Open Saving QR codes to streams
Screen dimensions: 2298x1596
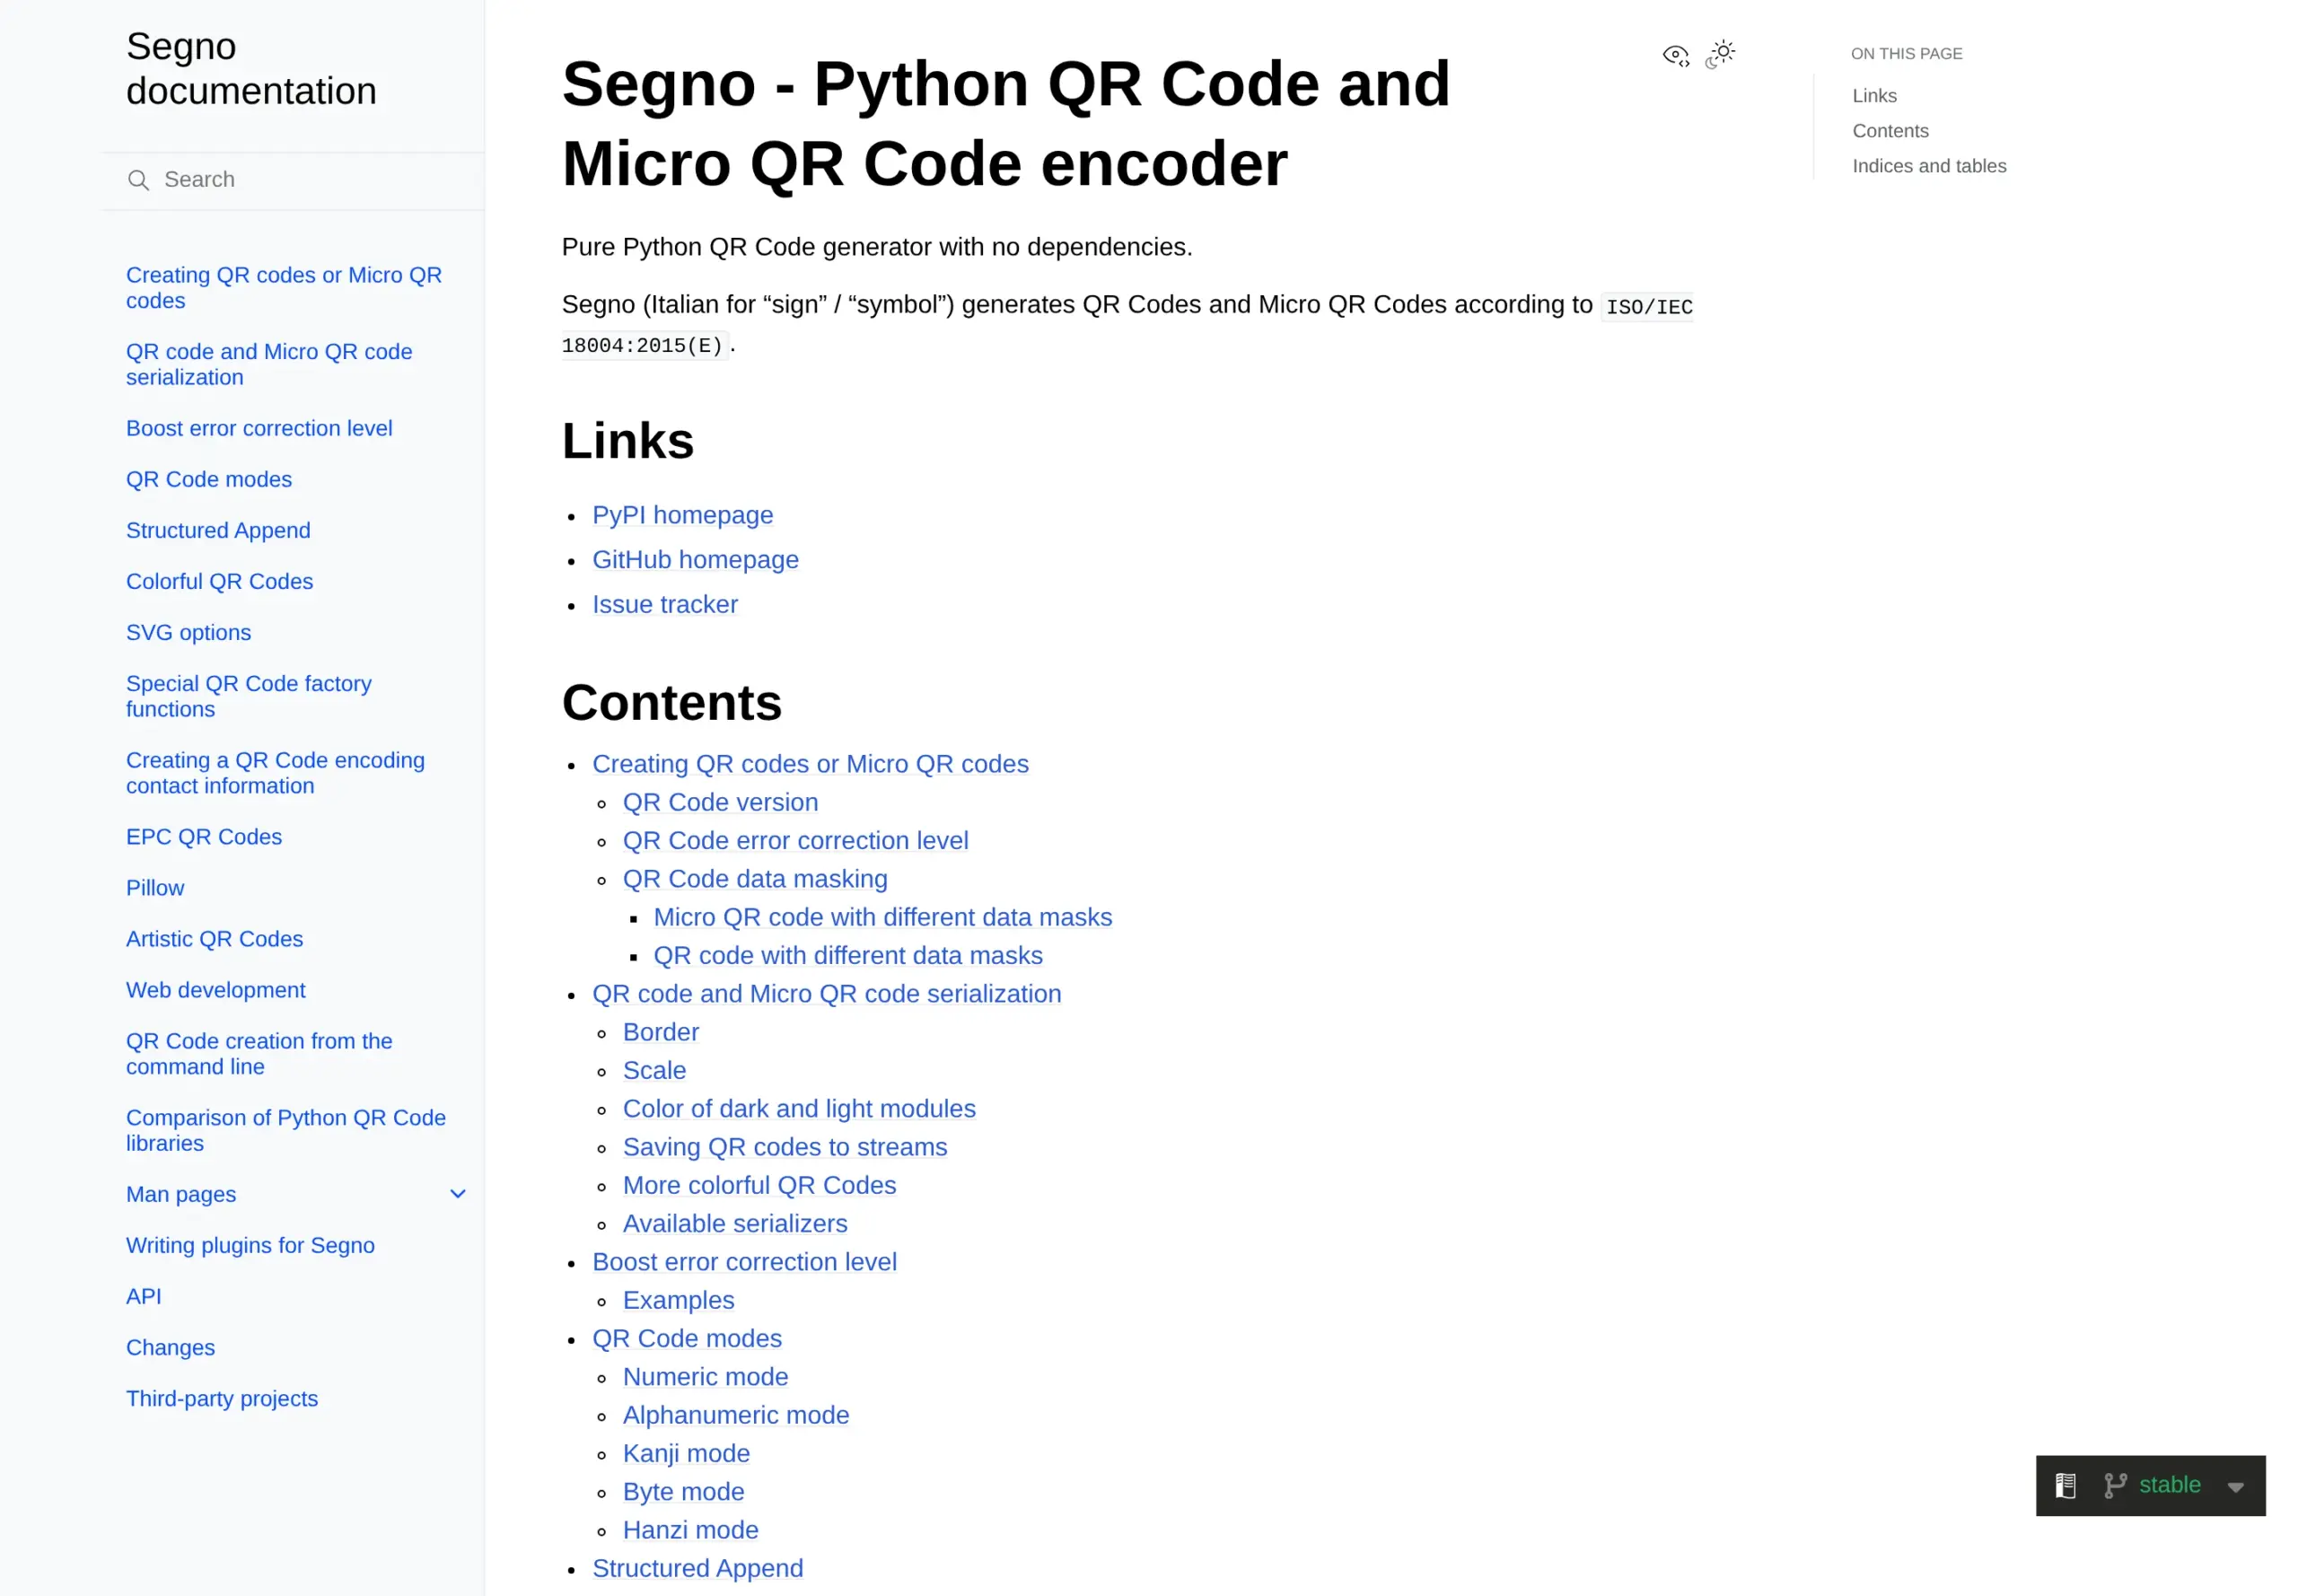pyautogui.click(x=785, y=1146)
